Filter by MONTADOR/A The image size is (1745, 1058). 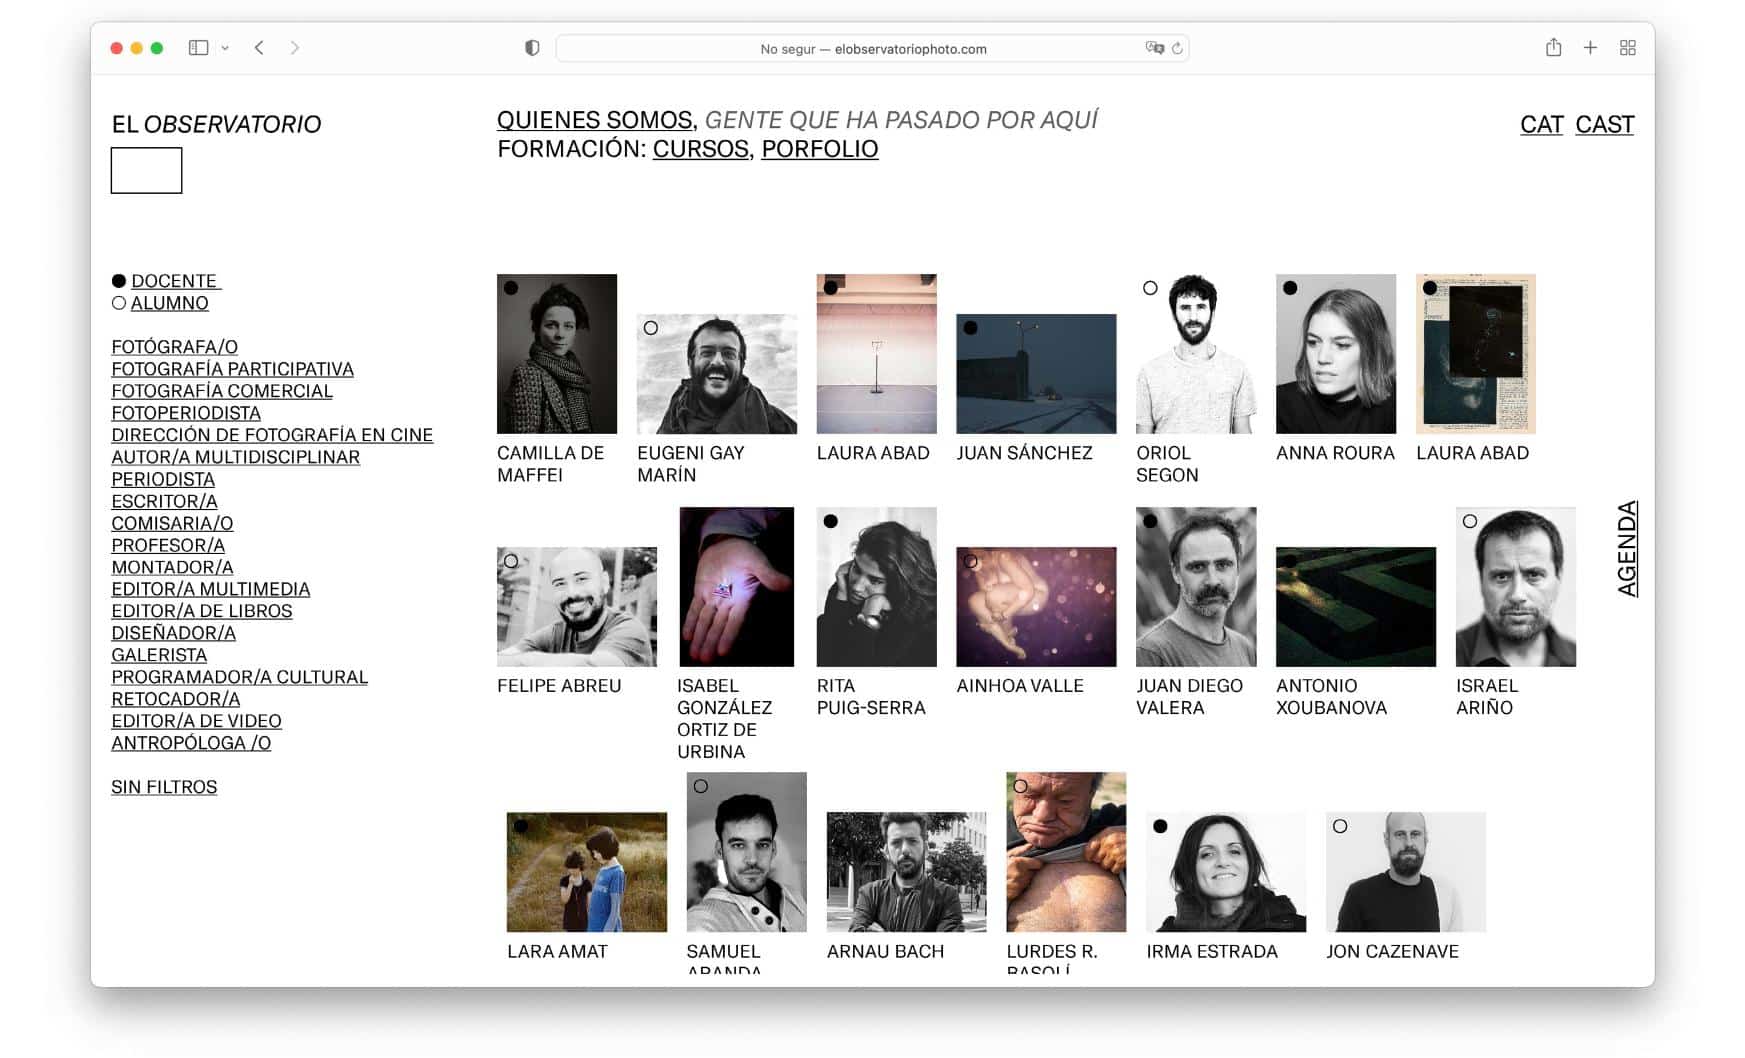(172, 567)
